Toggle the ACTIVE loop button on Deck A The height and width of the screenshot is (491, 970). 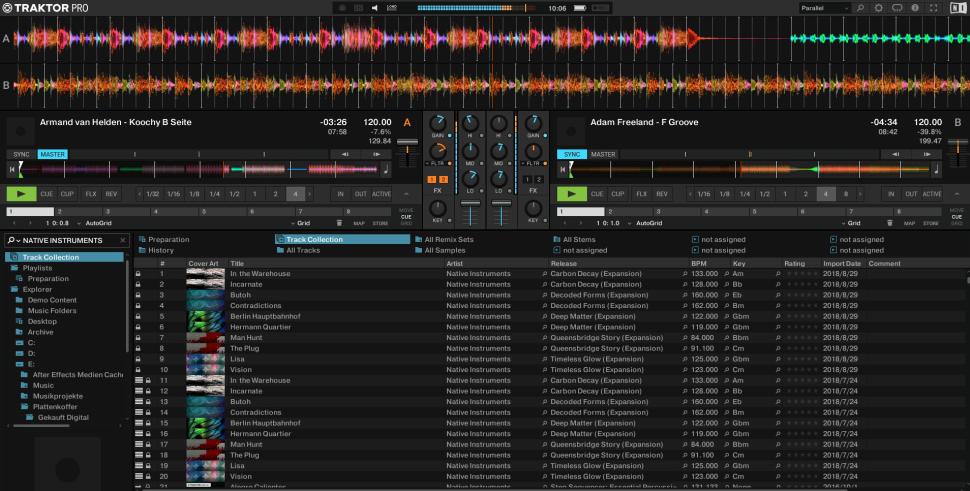pyautogui.click(x=381, y=194)
